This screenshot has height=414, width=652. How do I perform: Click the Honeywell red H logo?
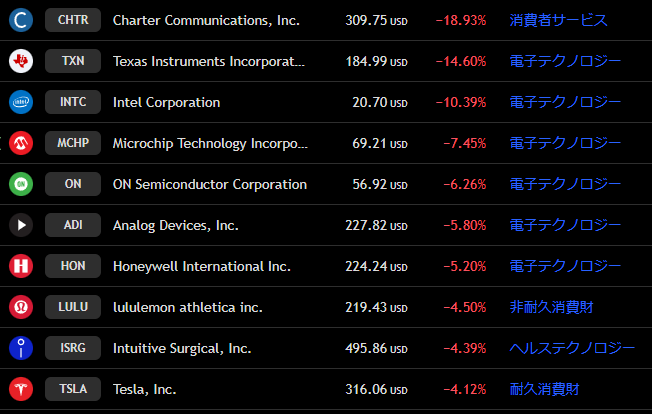[21, 266]
